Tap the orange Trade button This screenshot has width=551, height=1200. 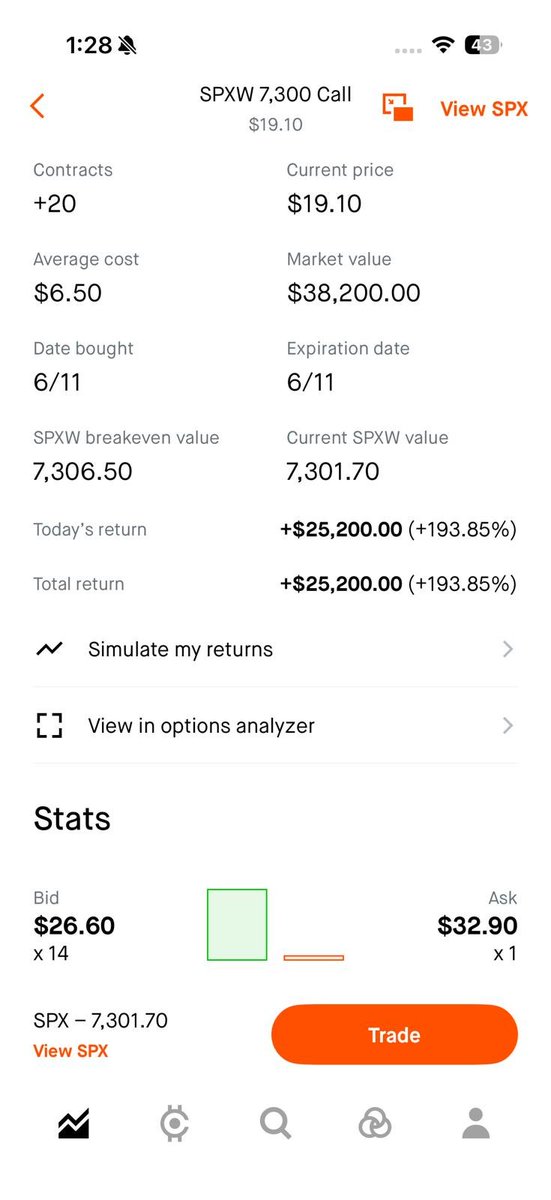coord(394,1035)
